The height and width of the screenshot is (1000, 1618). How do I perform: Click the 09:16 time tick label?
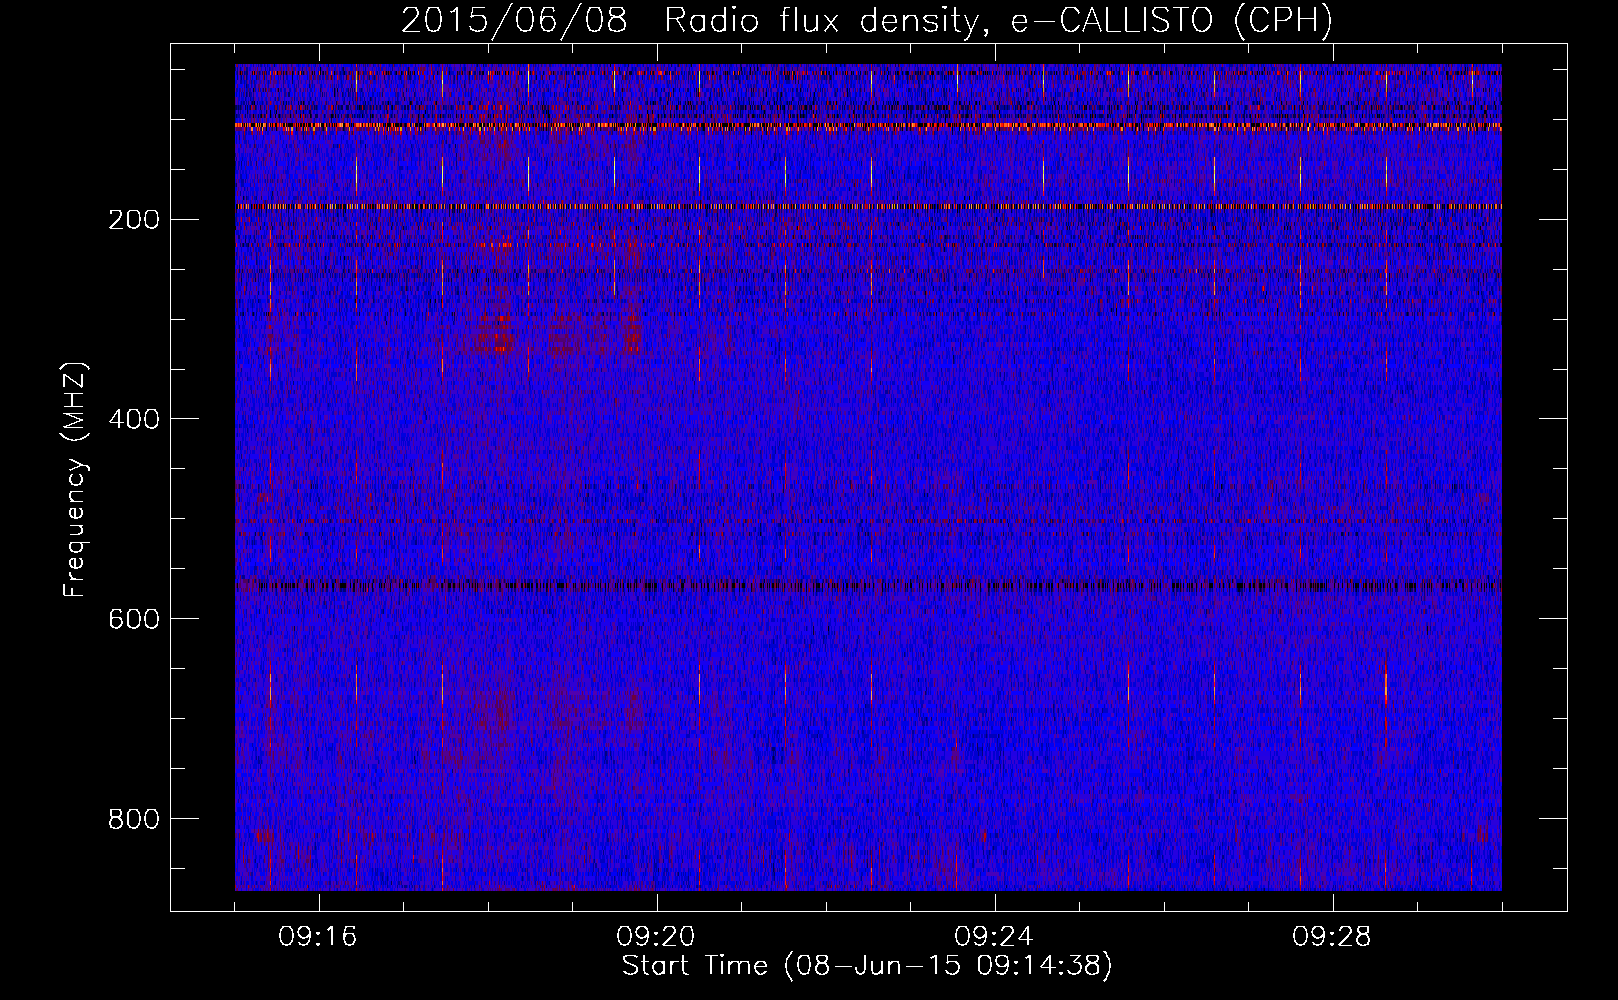pyautogui.click(x=318, y=937)
